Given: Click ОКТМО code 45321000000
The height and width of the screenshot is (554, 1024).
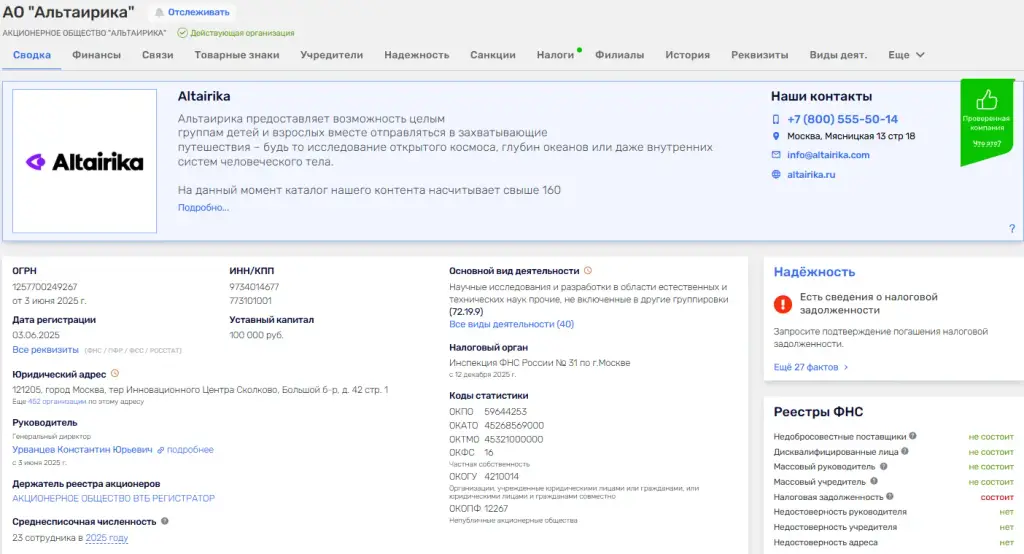Looking at the screenshot, I should coord(513,439).
